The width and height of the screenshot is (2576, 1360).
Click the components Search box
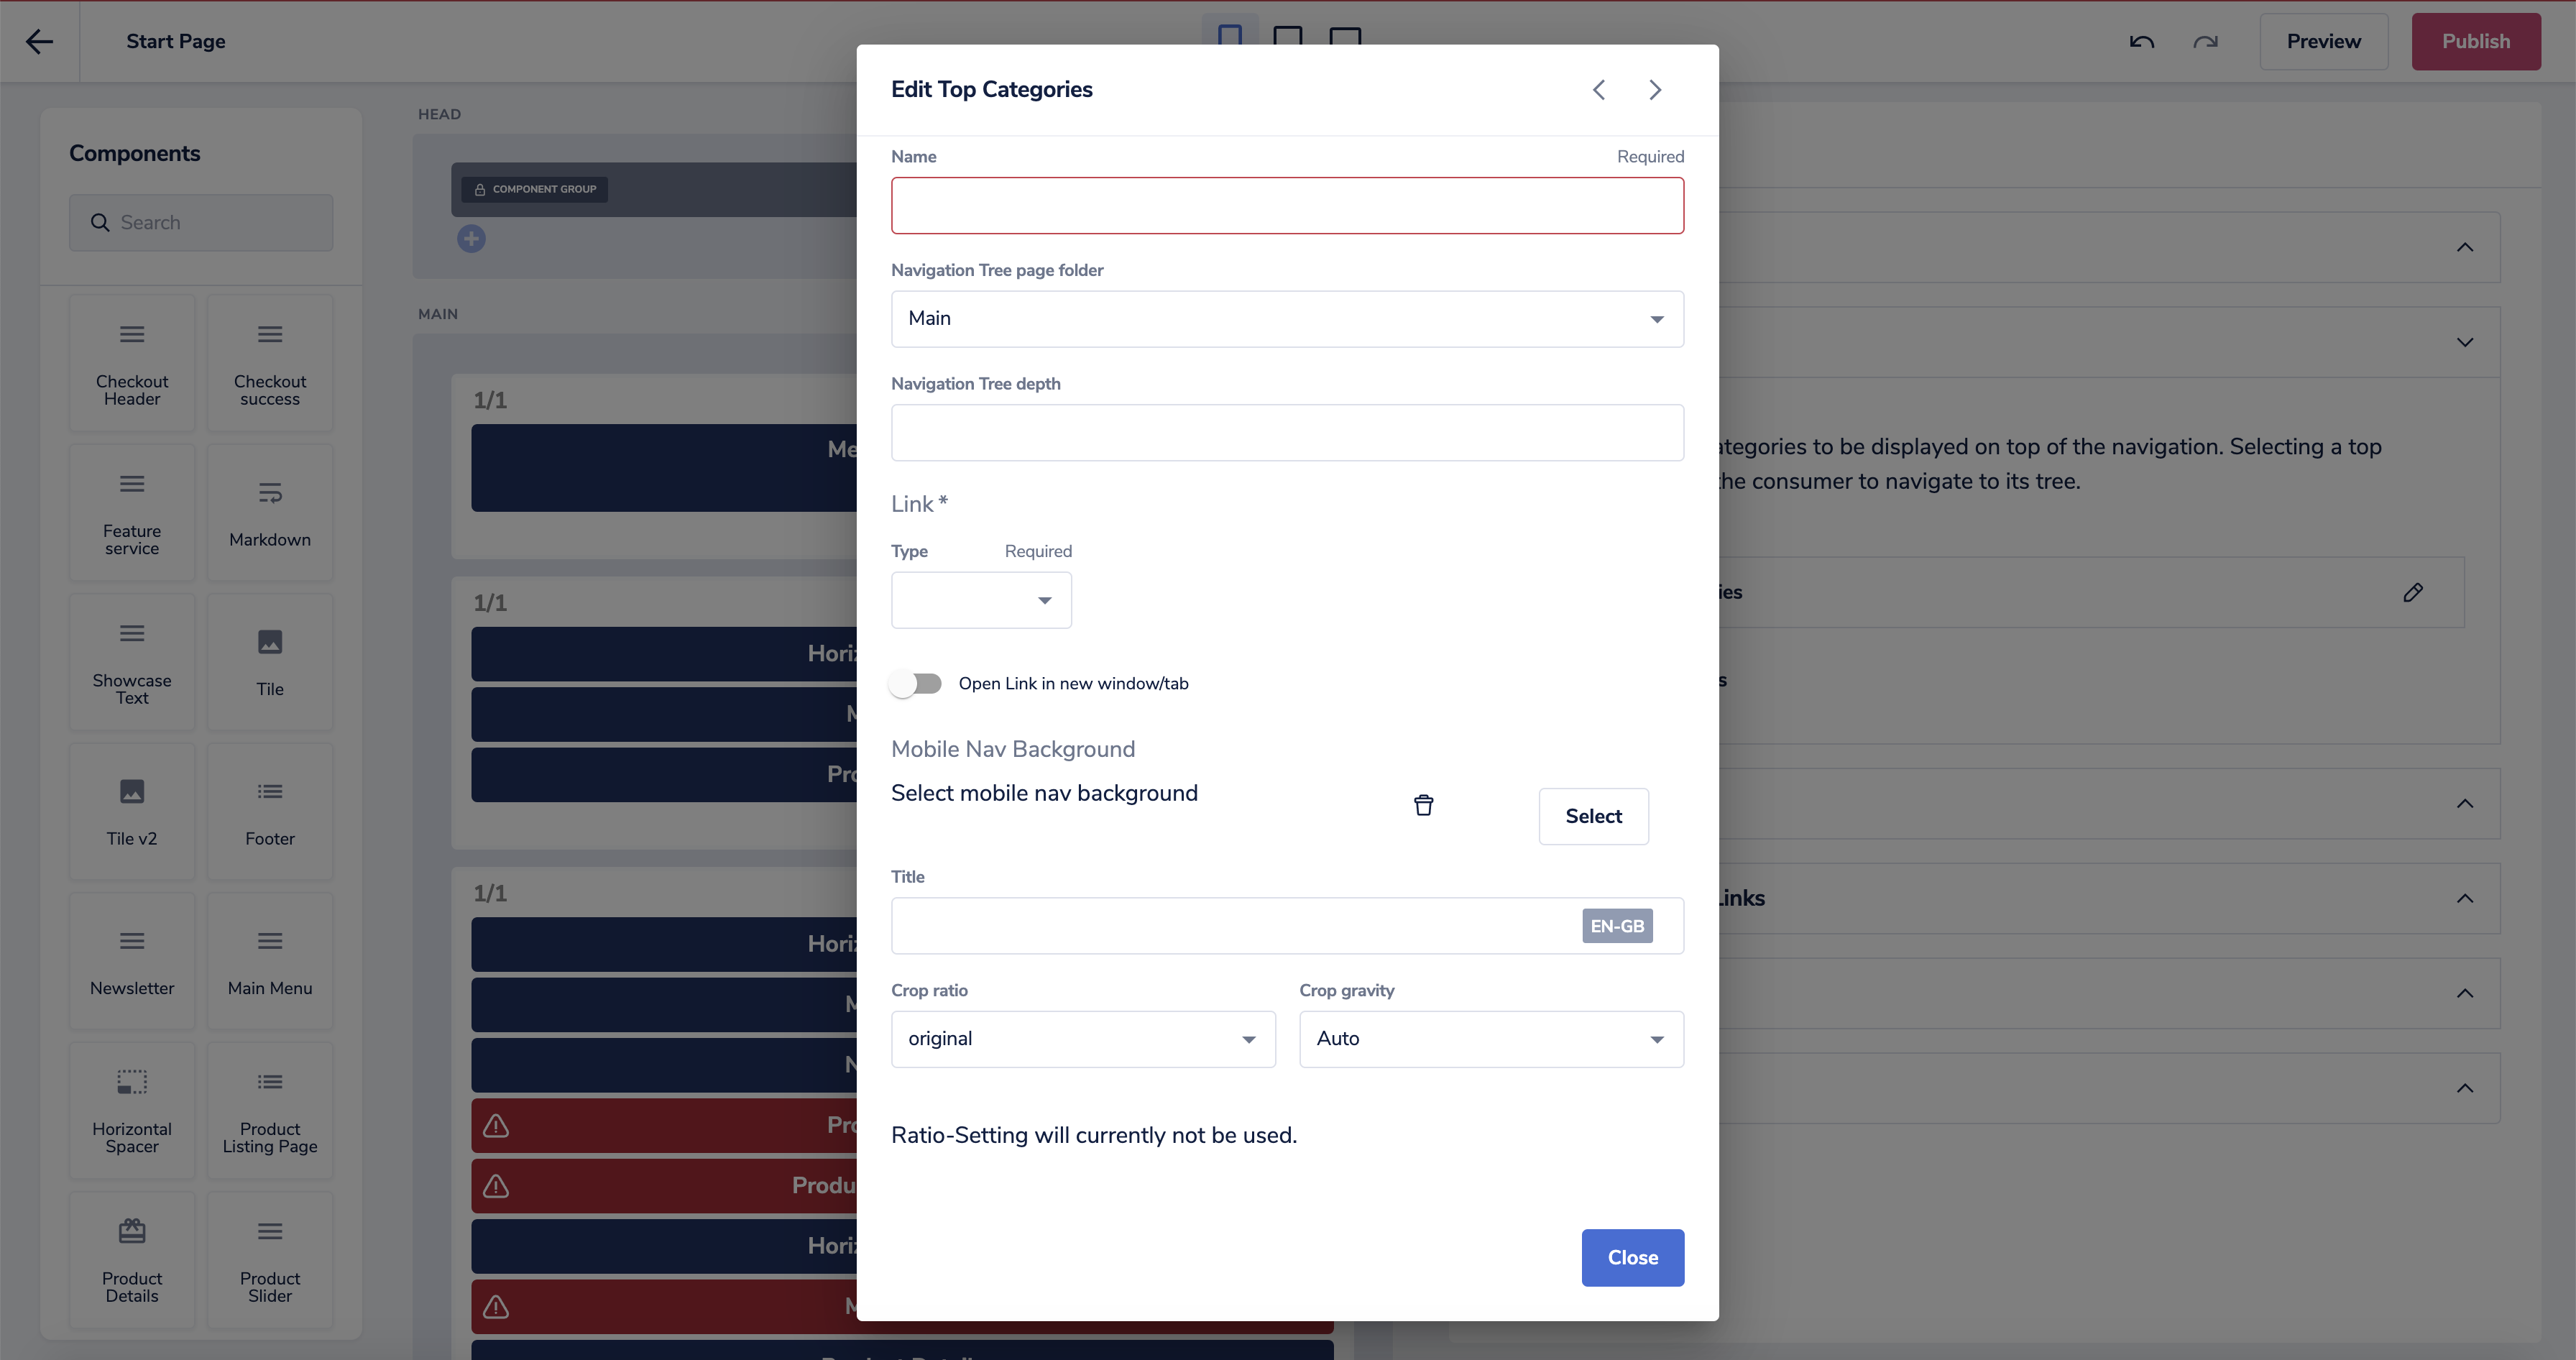click(x=201, y=223)
